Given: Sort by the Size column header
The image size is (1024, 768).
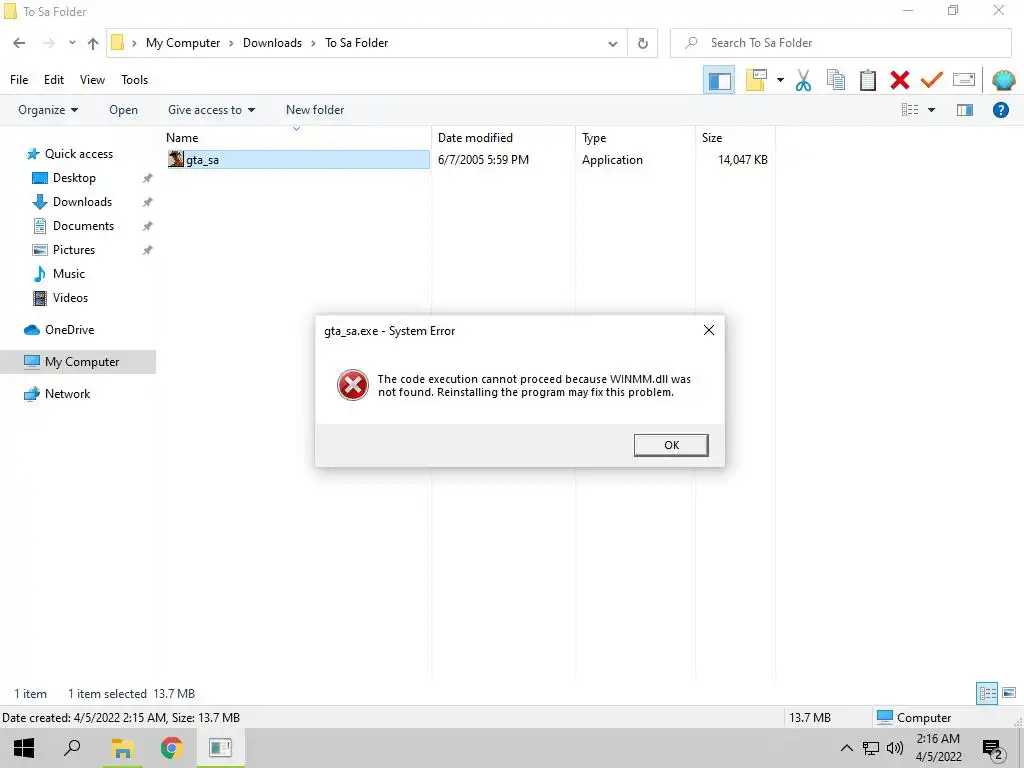Looking at the screenshot, I should pyautogui.click(x=735, y=138).
